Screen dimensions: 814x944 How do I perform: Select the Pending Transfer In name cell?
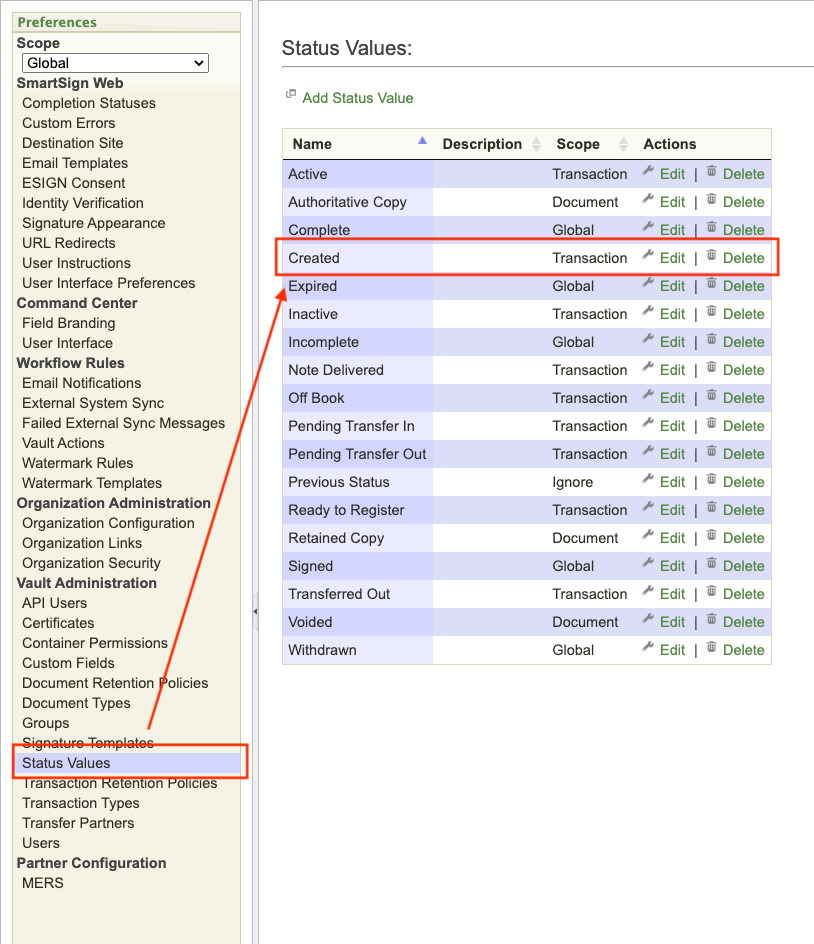[x=358, y=426]
